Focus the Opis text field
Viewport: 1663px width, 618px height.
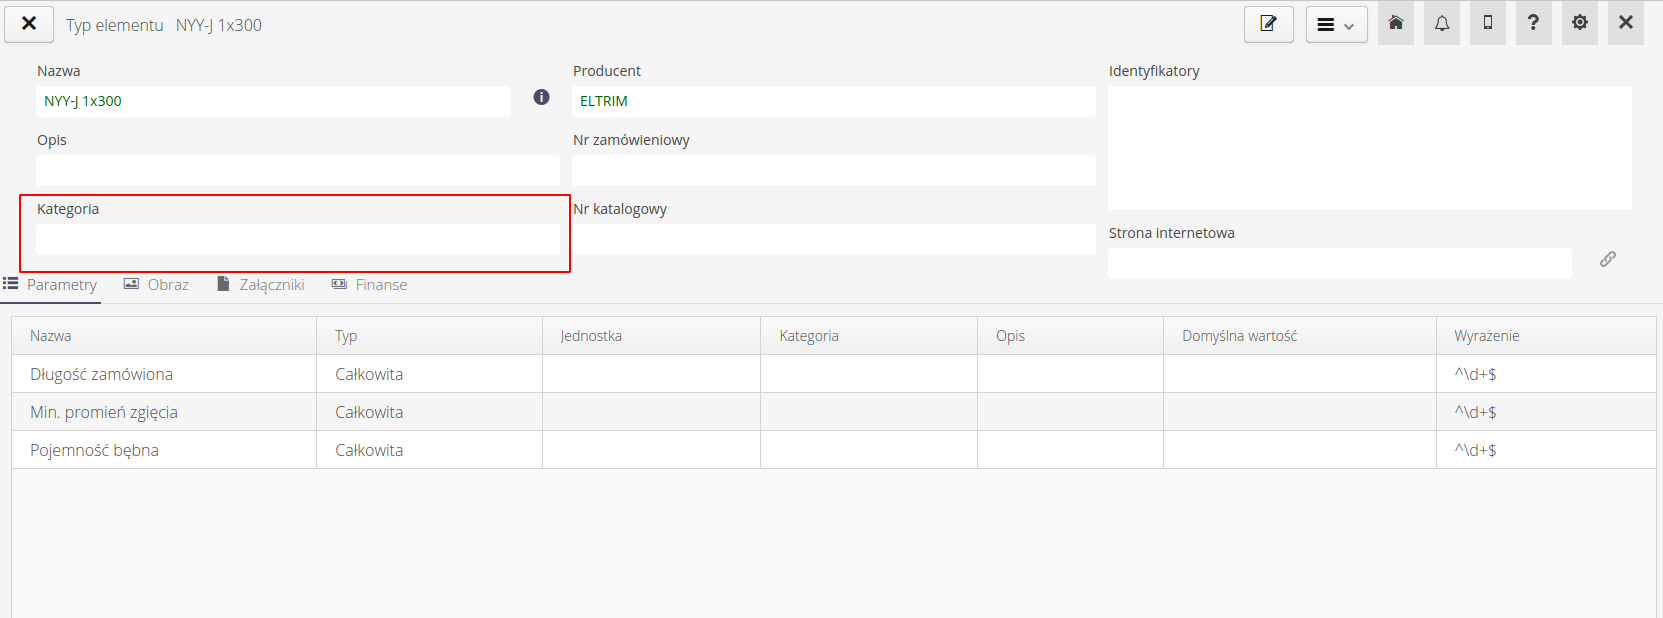297,171
